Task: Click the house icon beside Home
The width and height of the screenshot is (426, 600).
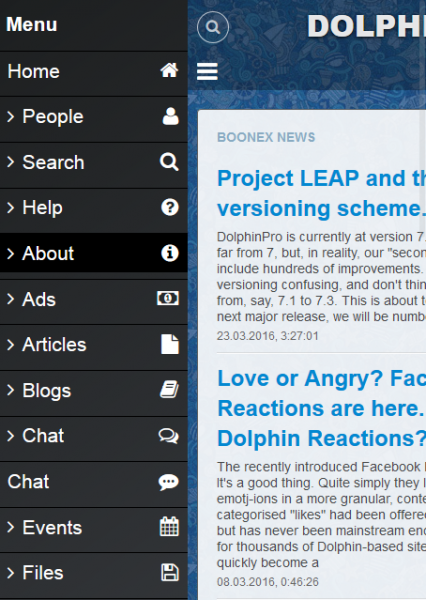Action: [x=169, y=70]
